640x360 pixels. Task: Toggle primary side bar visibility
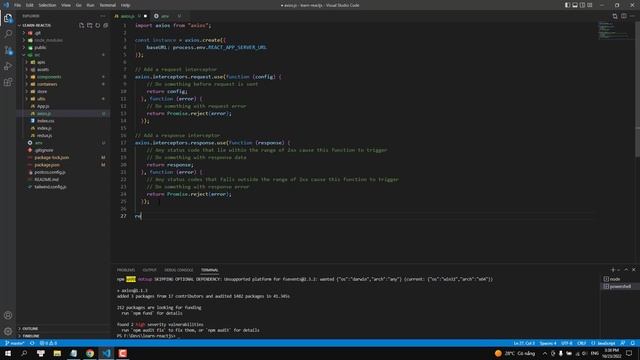pos(567,5)
